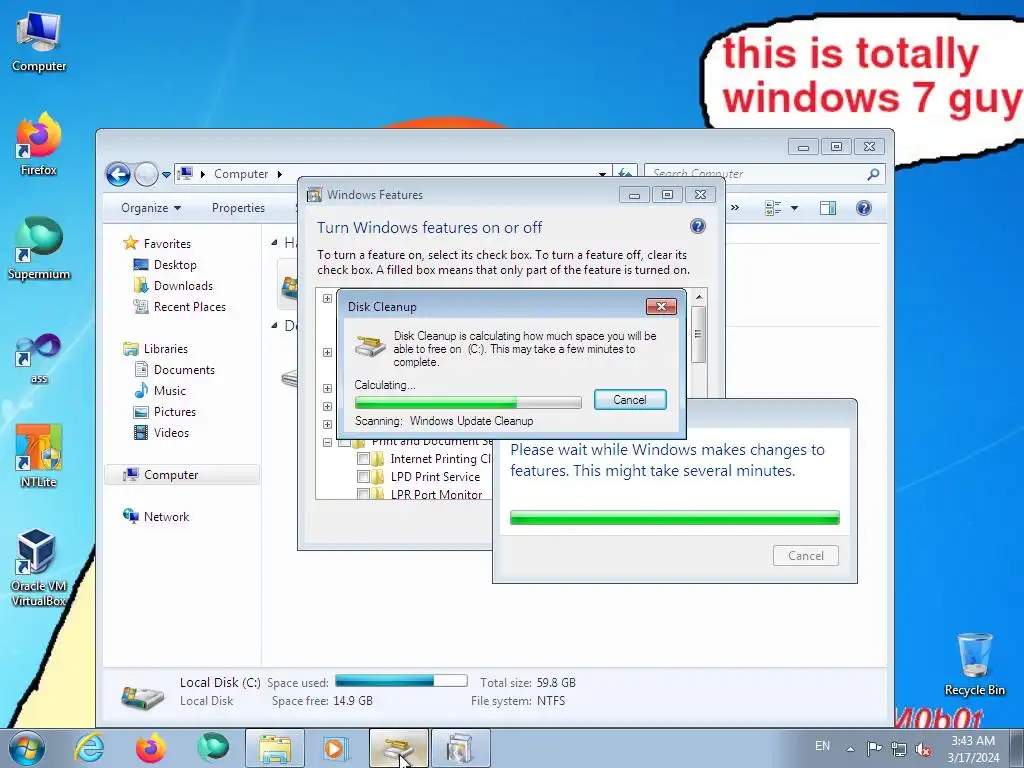Image resolution: width=1024 pixels, height=768 pixels.
Task: Open the Recycle Bin
Action: (974, 664)
